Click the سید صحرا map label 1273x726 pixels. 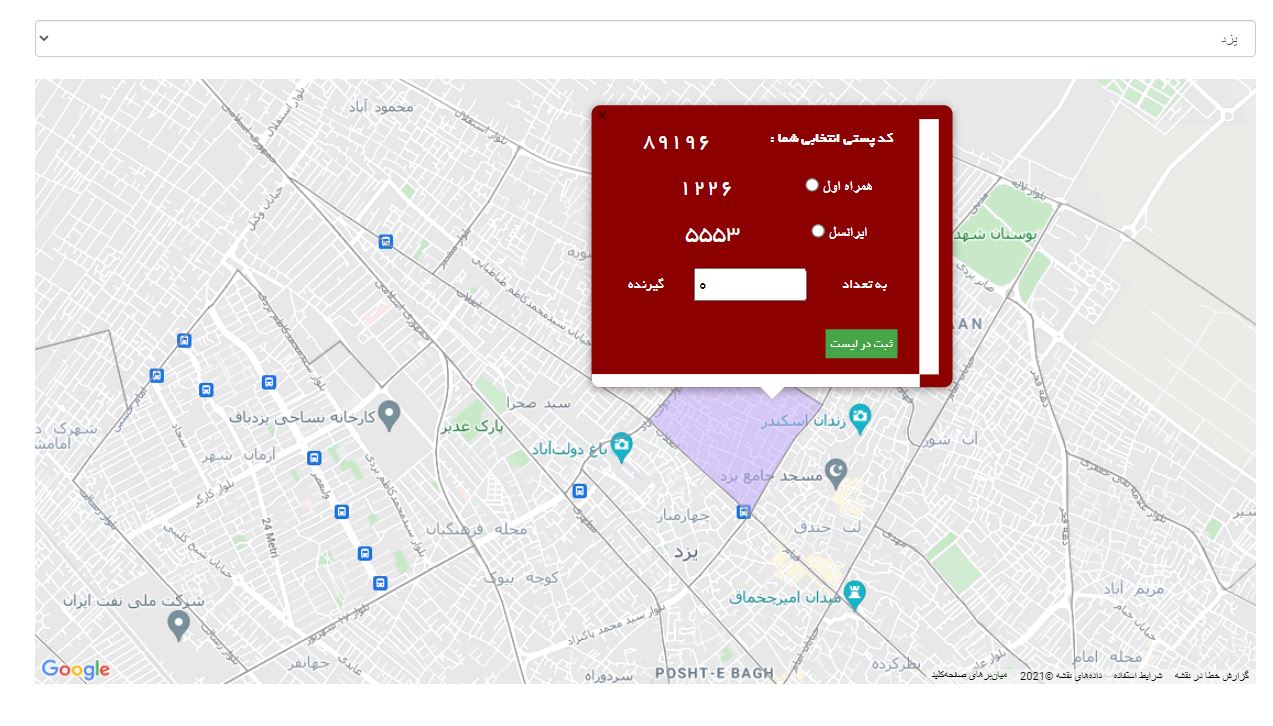[538, 403]
